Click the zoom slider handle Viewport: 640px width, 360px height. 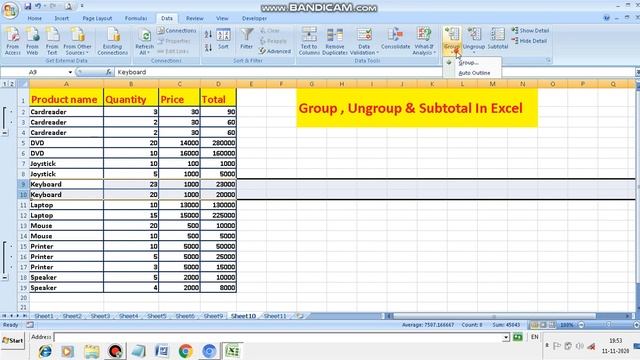[609, 325]
